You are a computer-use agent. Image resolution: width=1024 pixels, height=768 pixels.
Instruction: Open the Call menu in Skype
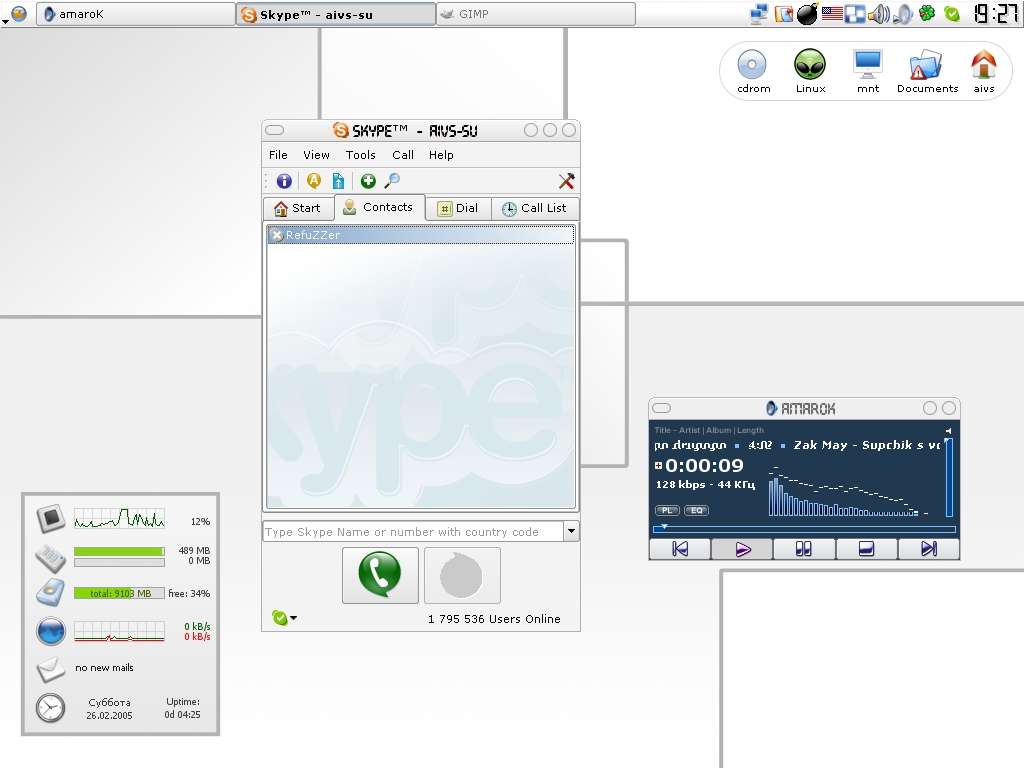click(403, 155)
